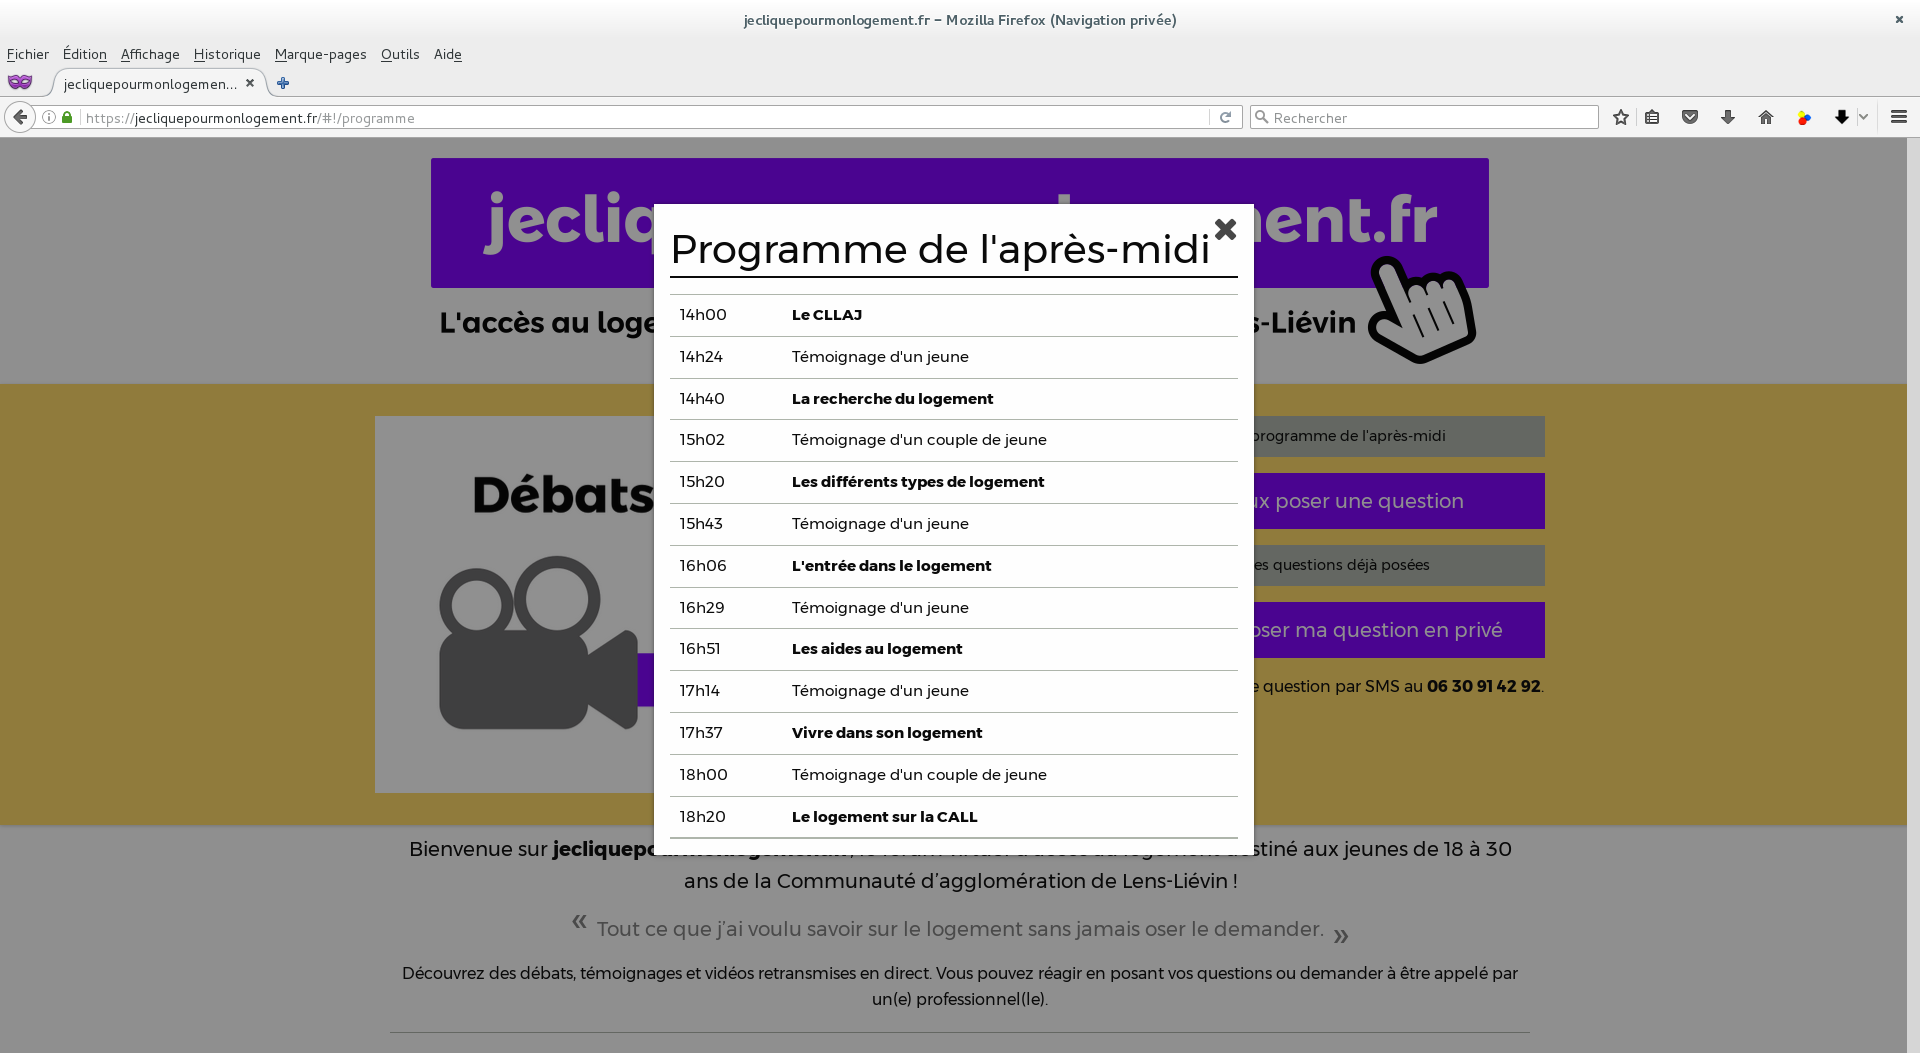Select Vivre dans son logement entry
Screen dimensions: 1920x1053
pos(954,733)
